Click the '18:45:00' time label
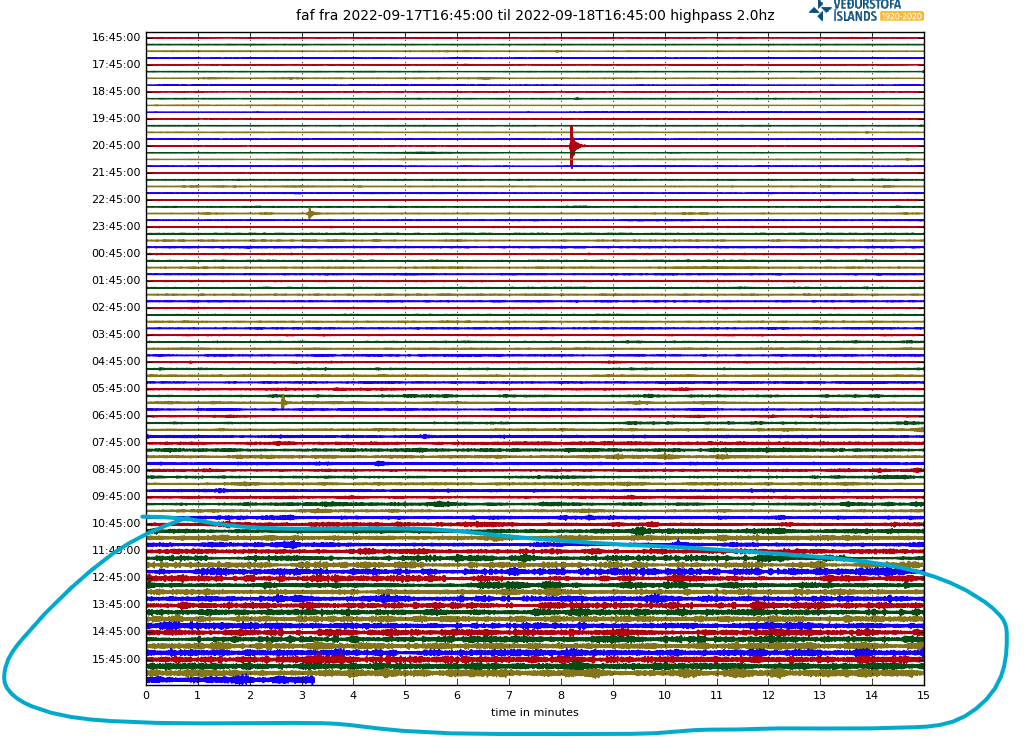The height and width of the screenshot is (737, 1025). click(116, 91)
